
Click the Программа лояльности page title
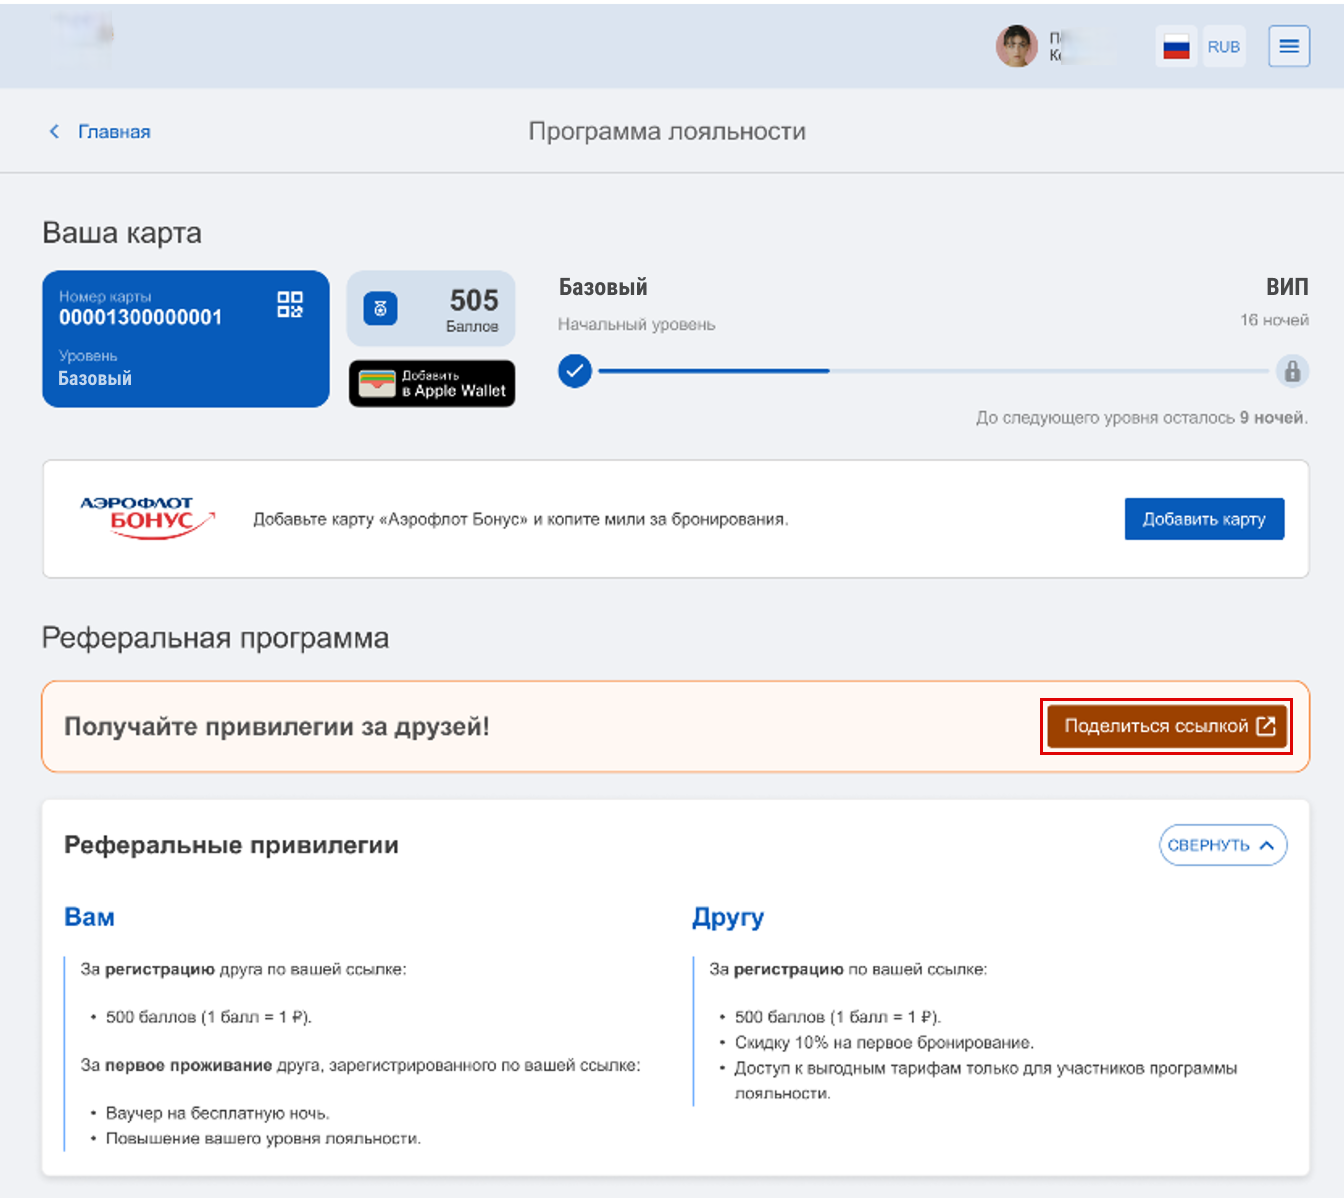click(667, 131)
